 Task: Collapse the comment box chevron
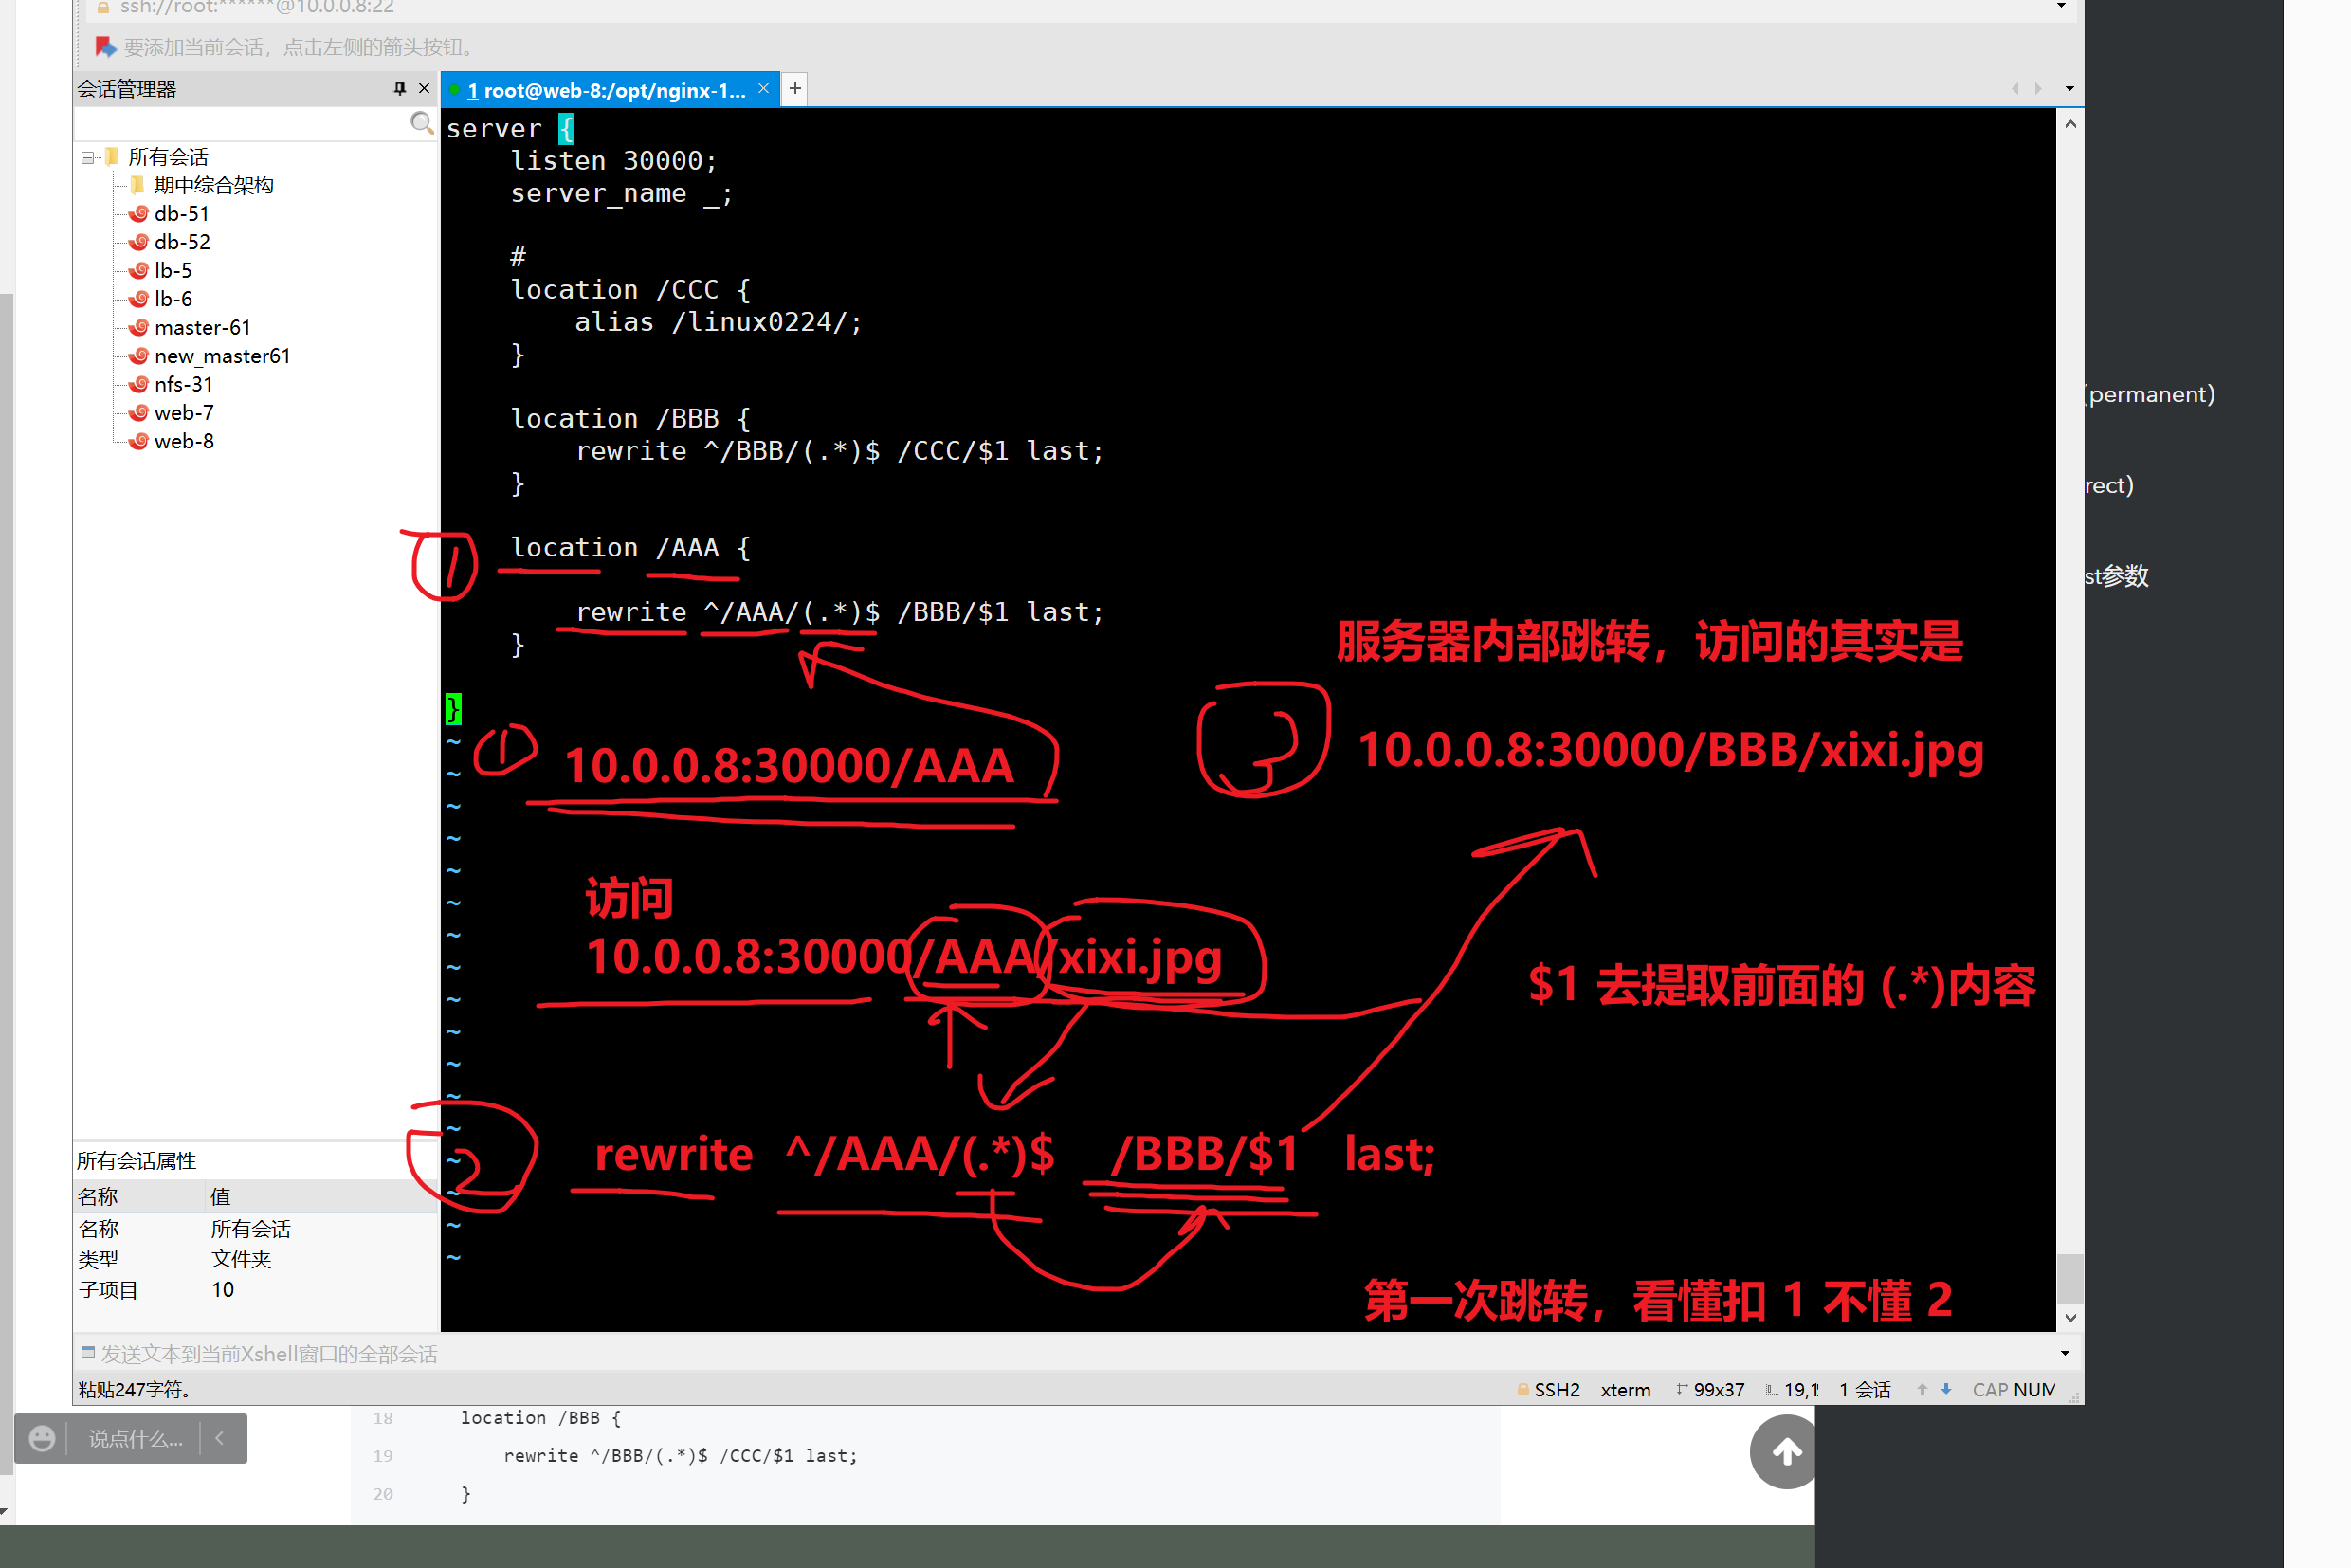pyautogui.click(x=220, y=1438)
